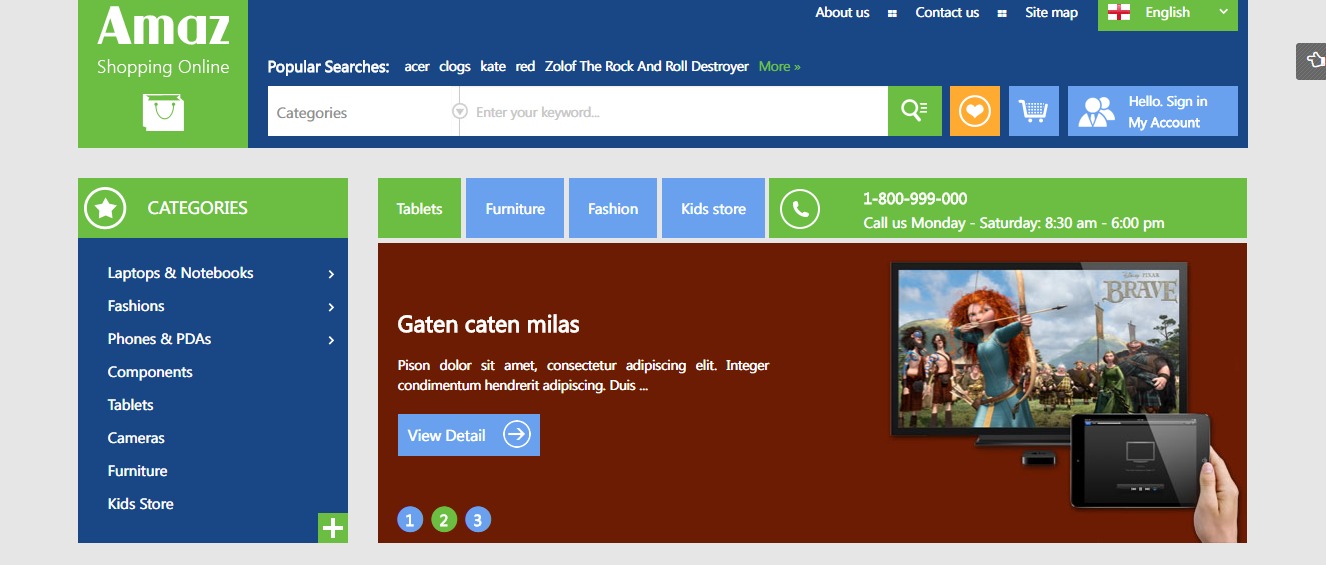
Task: Expand Fashions submenu arrow
Action: 331,307
